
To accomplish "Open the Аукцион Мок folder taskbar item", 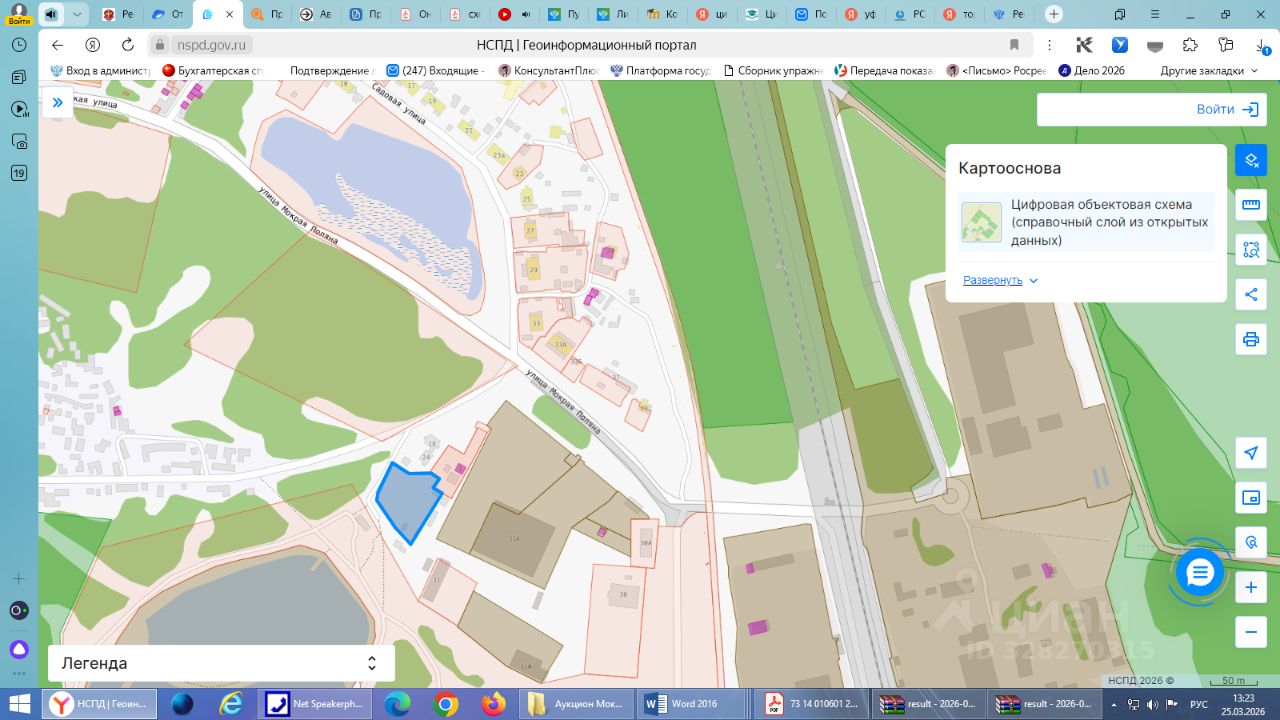I will 577,703.
